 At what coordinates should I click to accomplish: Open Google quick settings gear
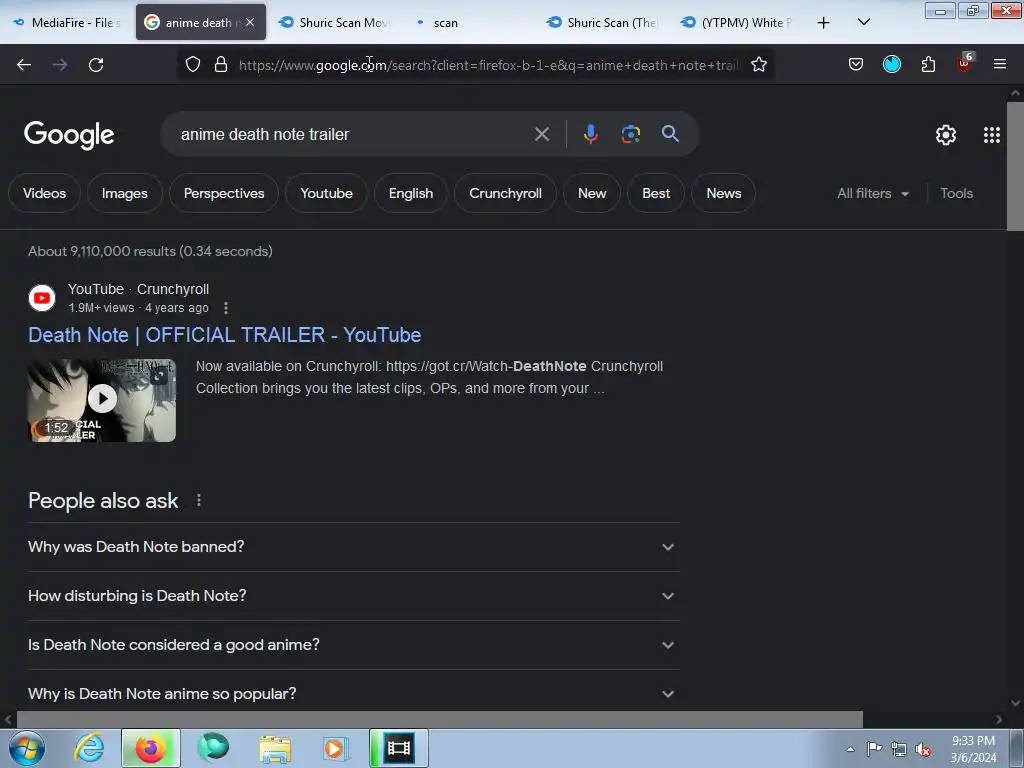[x=946, y=135]
